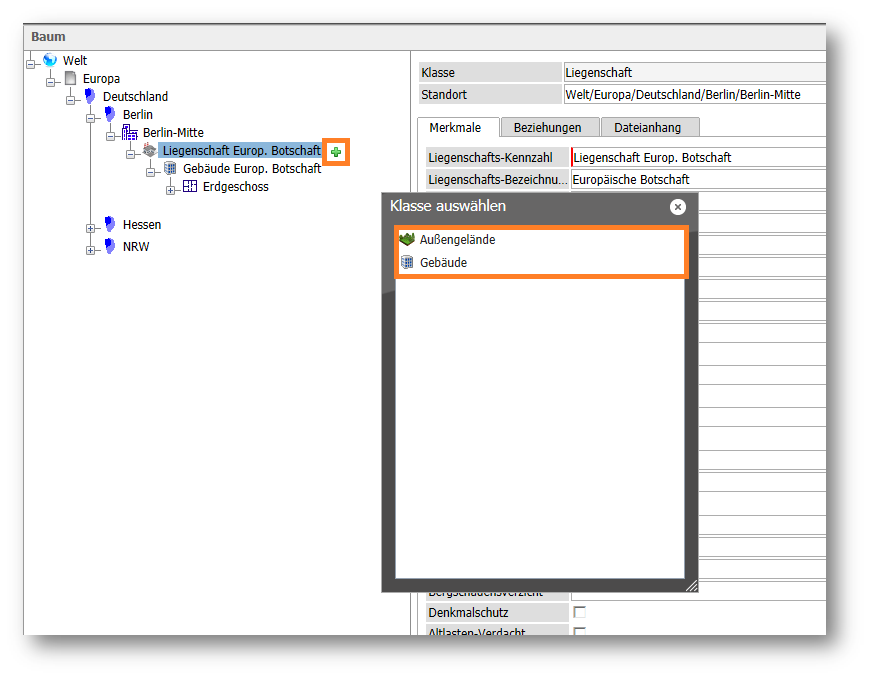
Task: Click the page icon beside Europa
Action: pos(70,78)
